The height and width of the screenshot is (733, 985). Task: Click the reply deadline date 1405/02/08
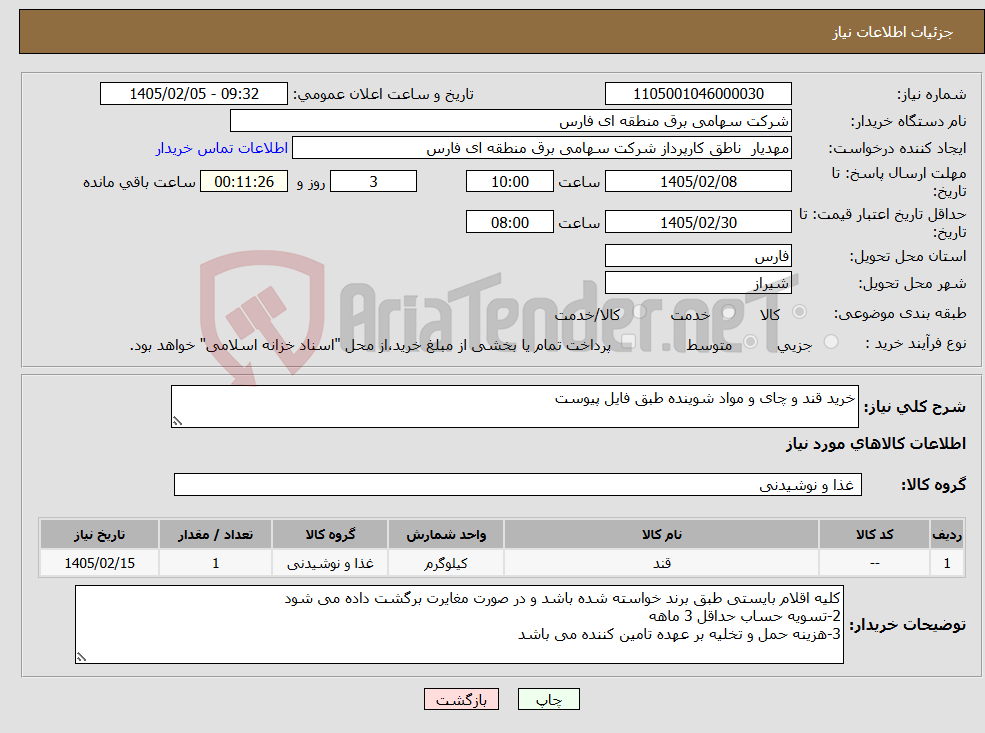pyautogui.click(x=698, y=182)
